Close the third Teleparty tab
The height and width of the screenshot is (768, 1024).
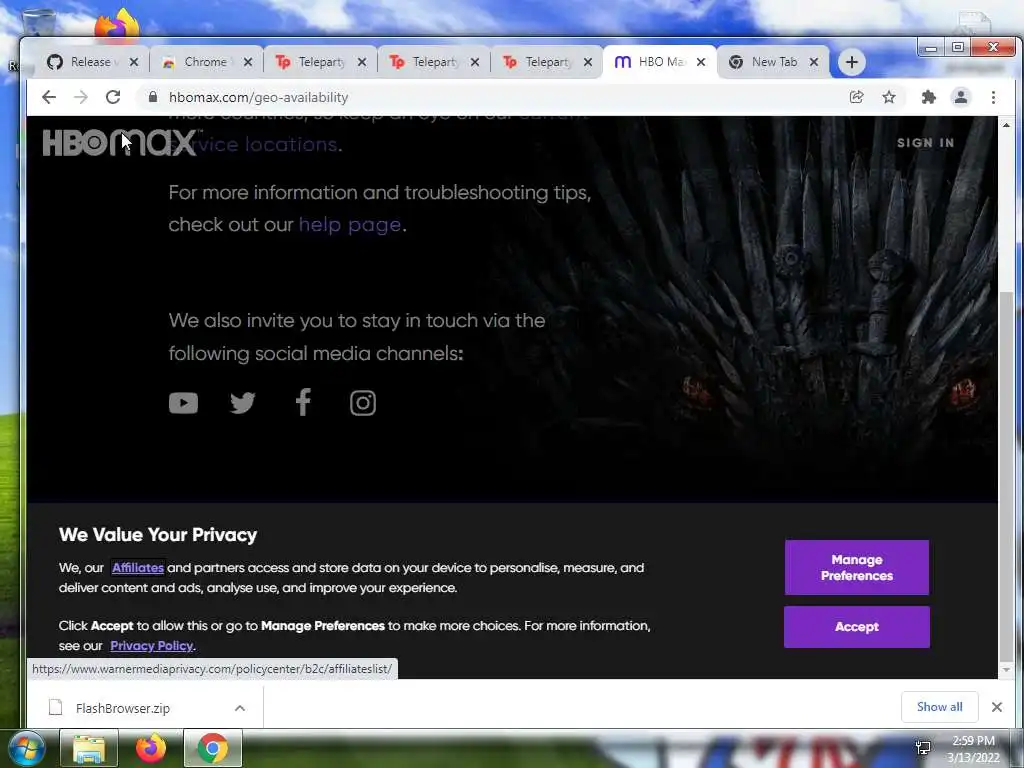pyautogui.click(x=588, y=62)
